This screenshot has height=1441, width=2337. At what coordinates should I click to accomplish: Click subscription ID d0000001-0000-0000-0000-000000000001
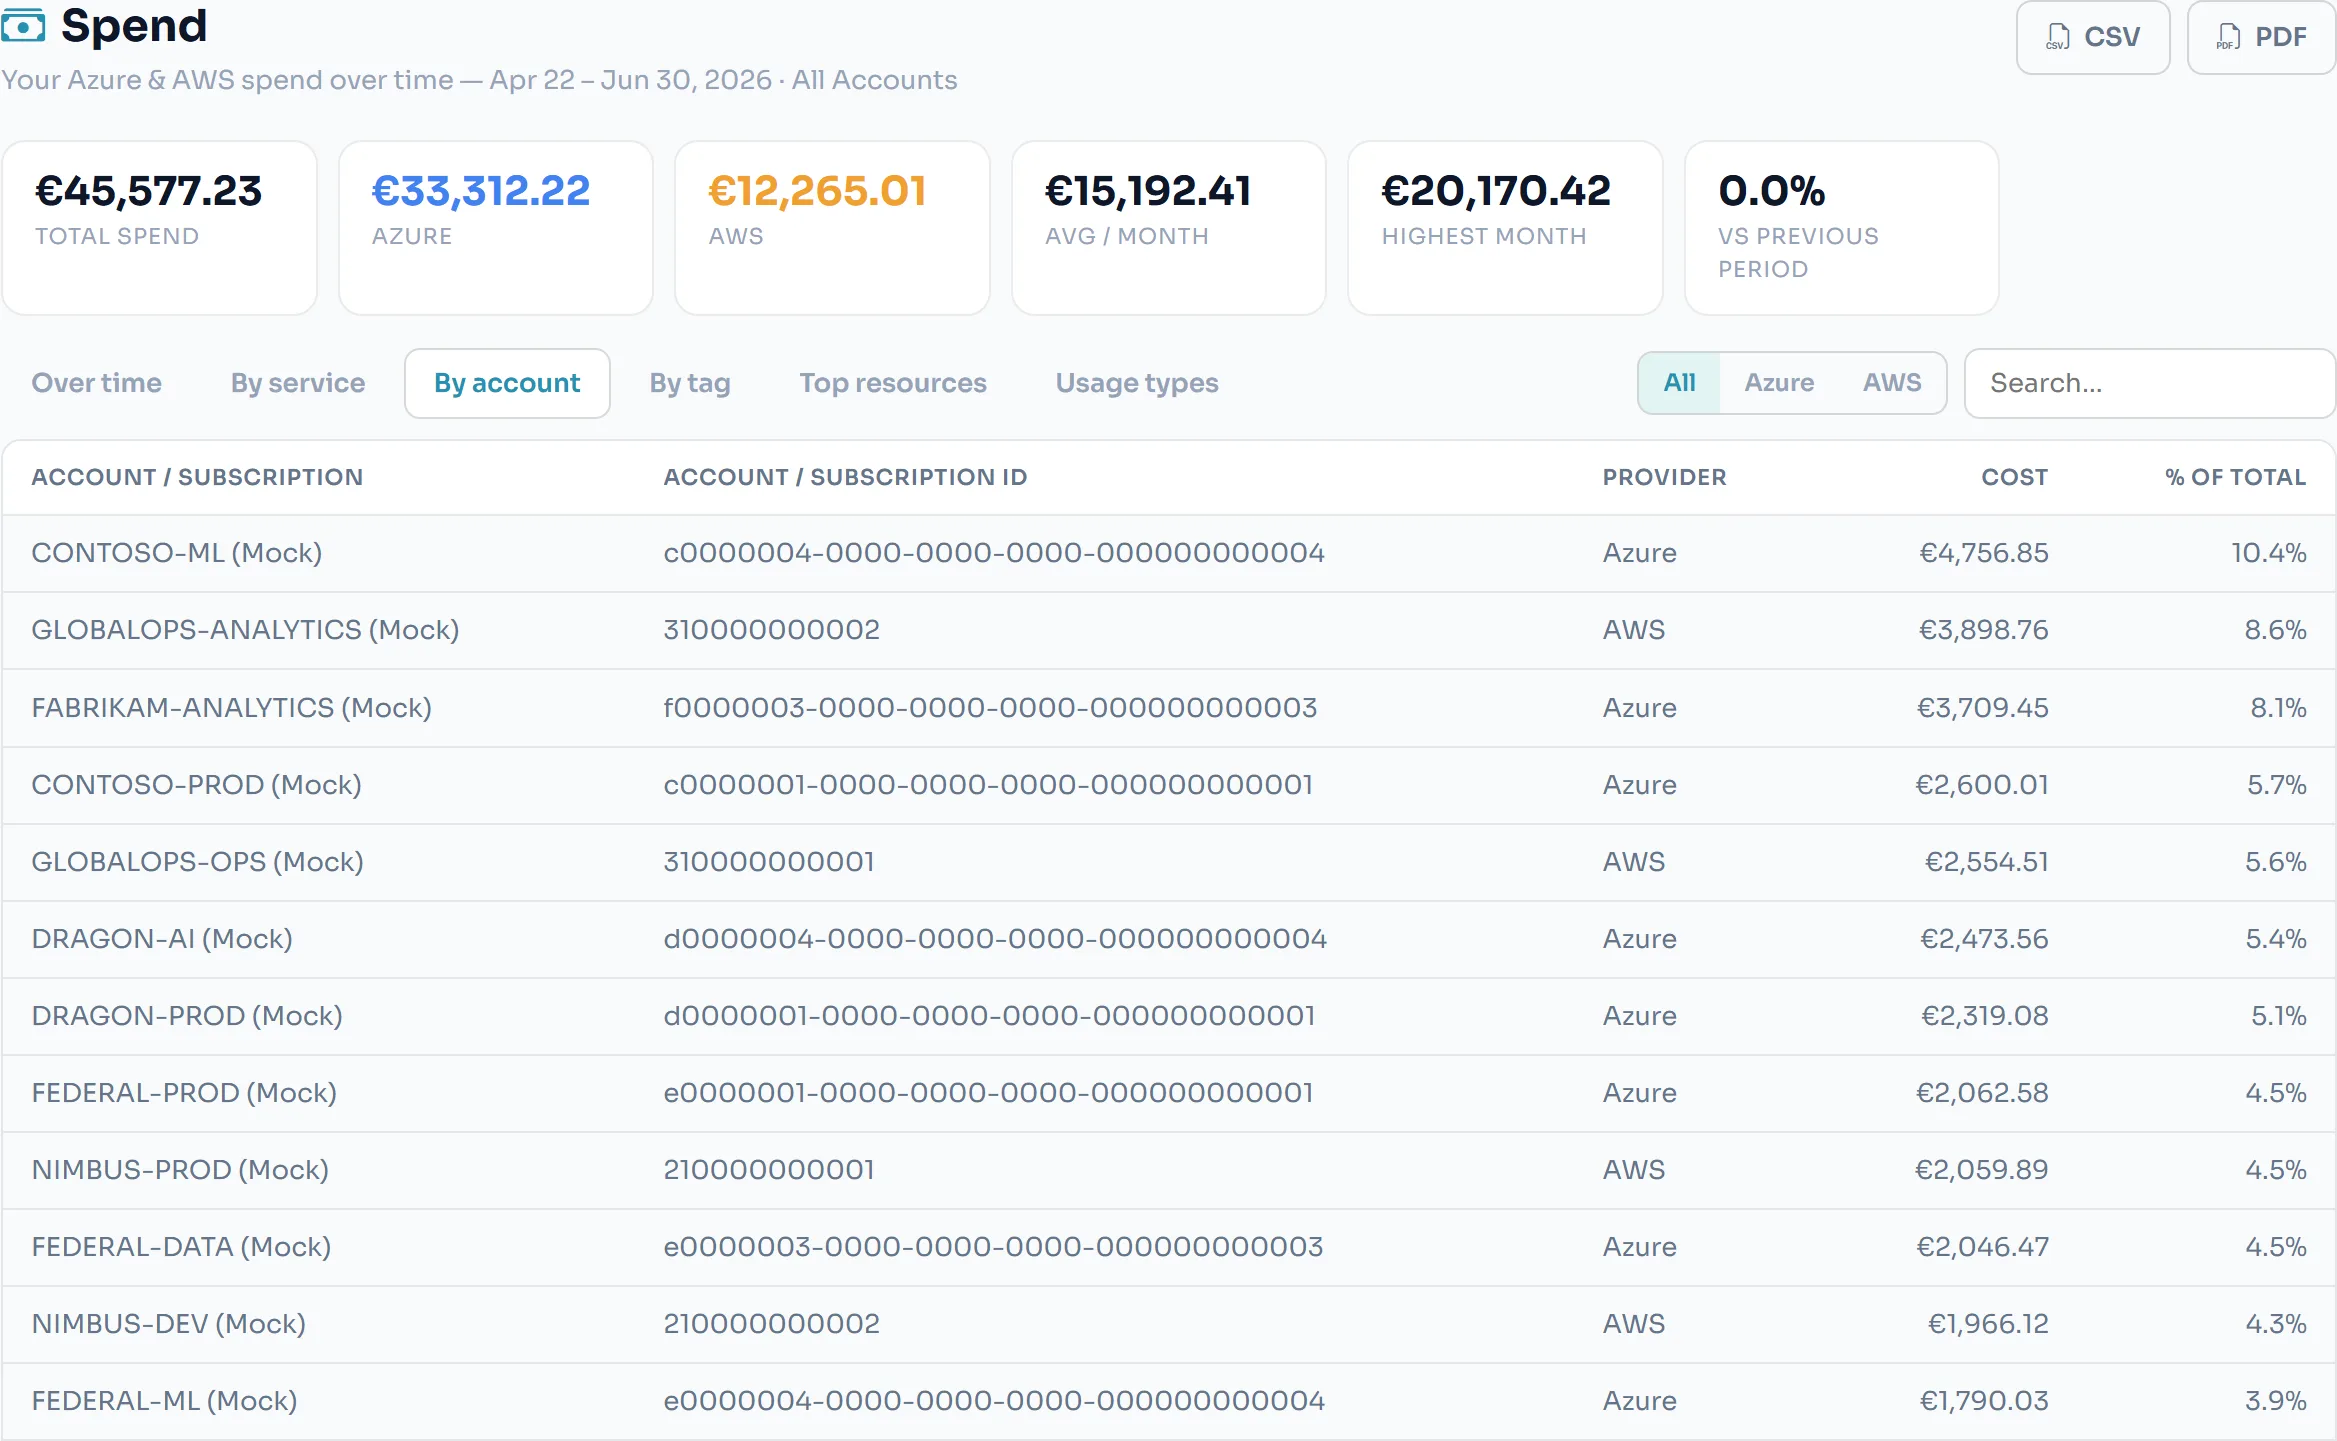[989, 1016]
